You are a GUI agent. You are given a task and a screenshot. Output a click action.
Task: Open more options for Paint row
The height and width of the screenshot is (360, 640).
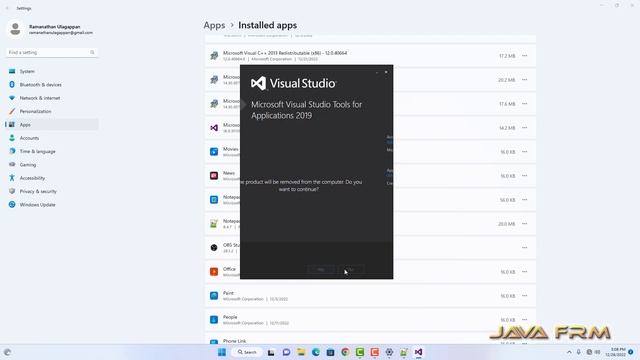pyautogui.click(x=524, y=296)
